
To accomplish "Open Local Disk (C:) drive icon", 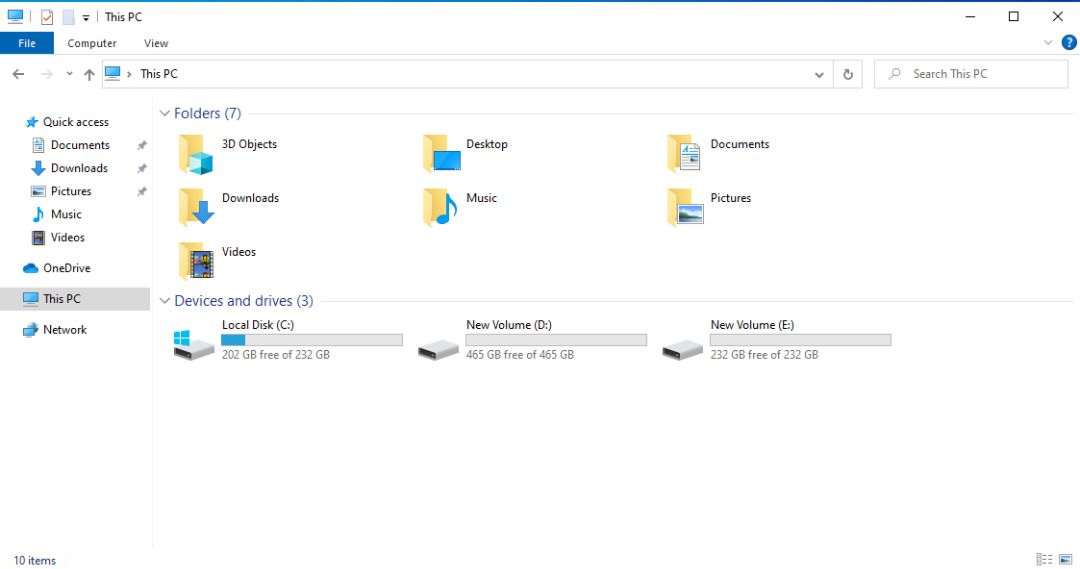I will pyautogui.click(x=194, y=344).
